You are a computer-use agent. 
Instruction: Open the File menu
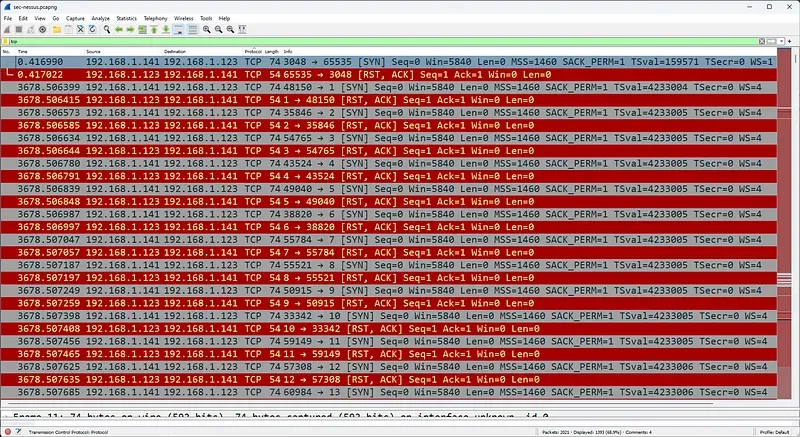point(8,18)
